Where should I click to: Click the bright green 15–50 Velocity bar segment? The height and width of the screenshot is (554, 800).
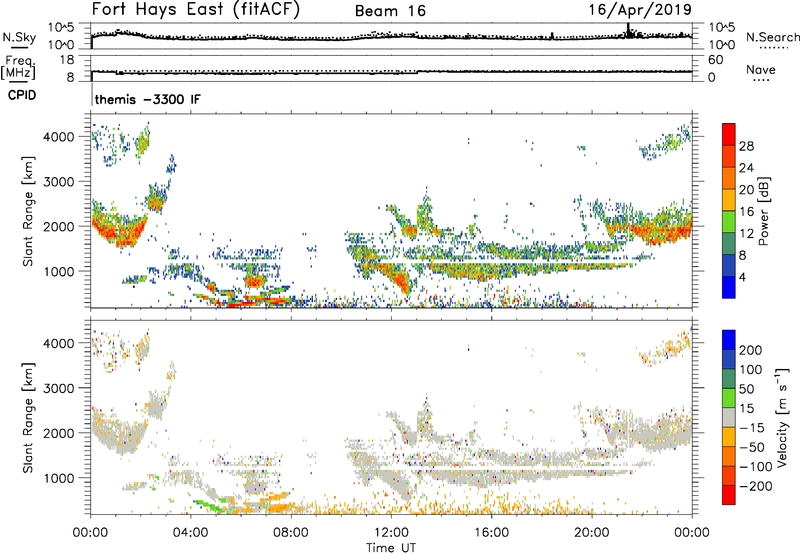[x=729, y=398]
